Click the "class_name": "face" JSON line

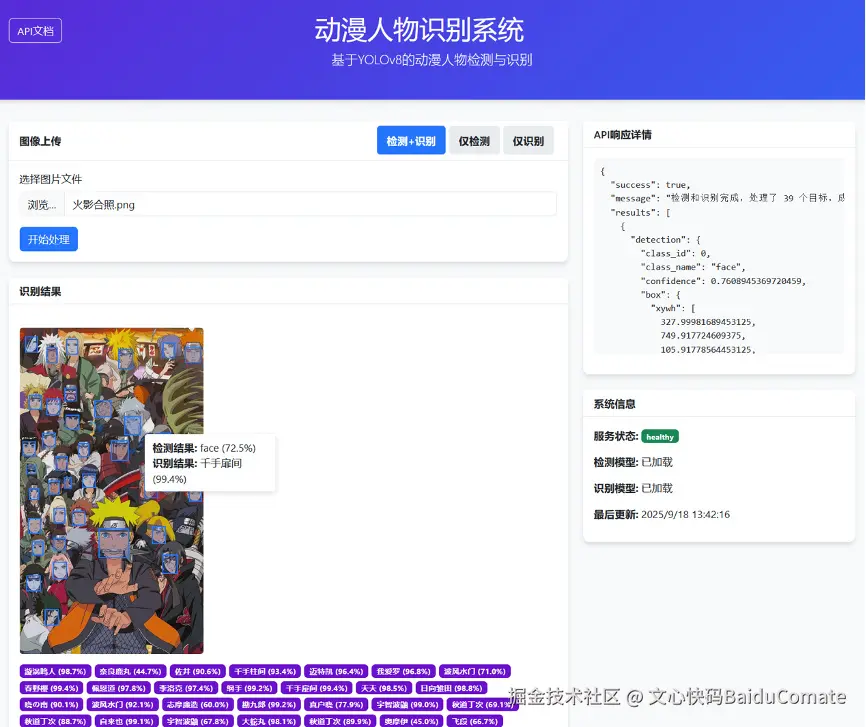click(x=693, y=267)
